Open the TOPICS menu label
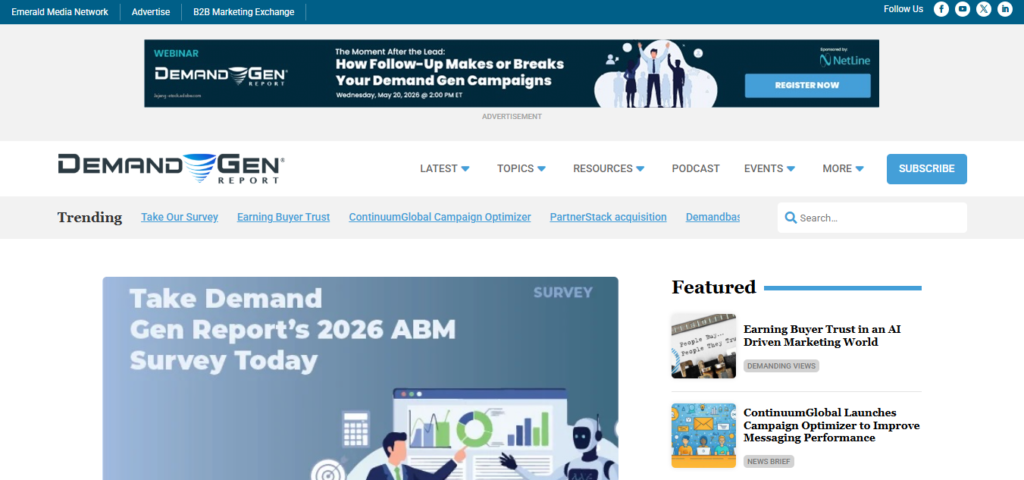 point(515,168)
